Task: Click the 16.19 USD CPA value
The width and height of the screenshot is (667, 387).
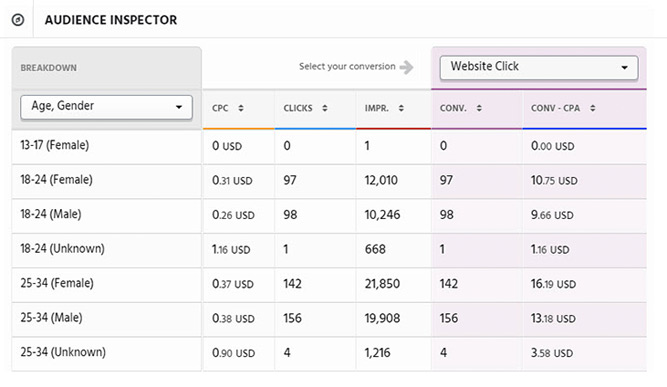Action: pos(553,284)
